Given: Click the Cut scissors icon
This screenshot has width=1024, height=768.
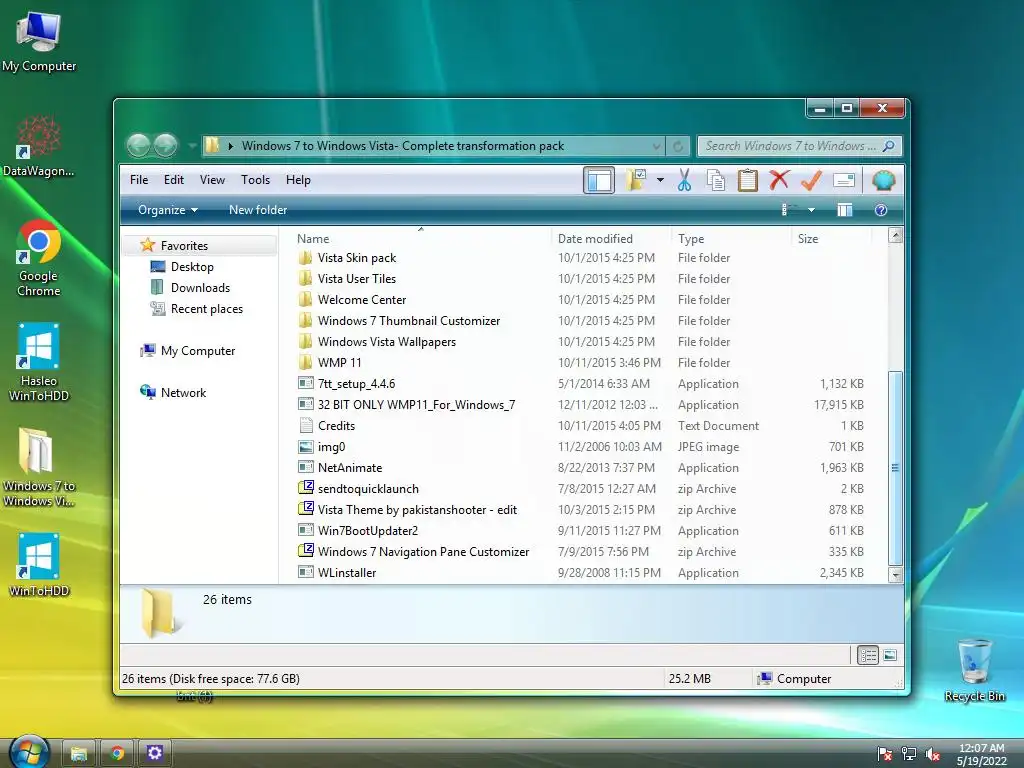Looking at the screenshot, I should click(x=684, y=180).
